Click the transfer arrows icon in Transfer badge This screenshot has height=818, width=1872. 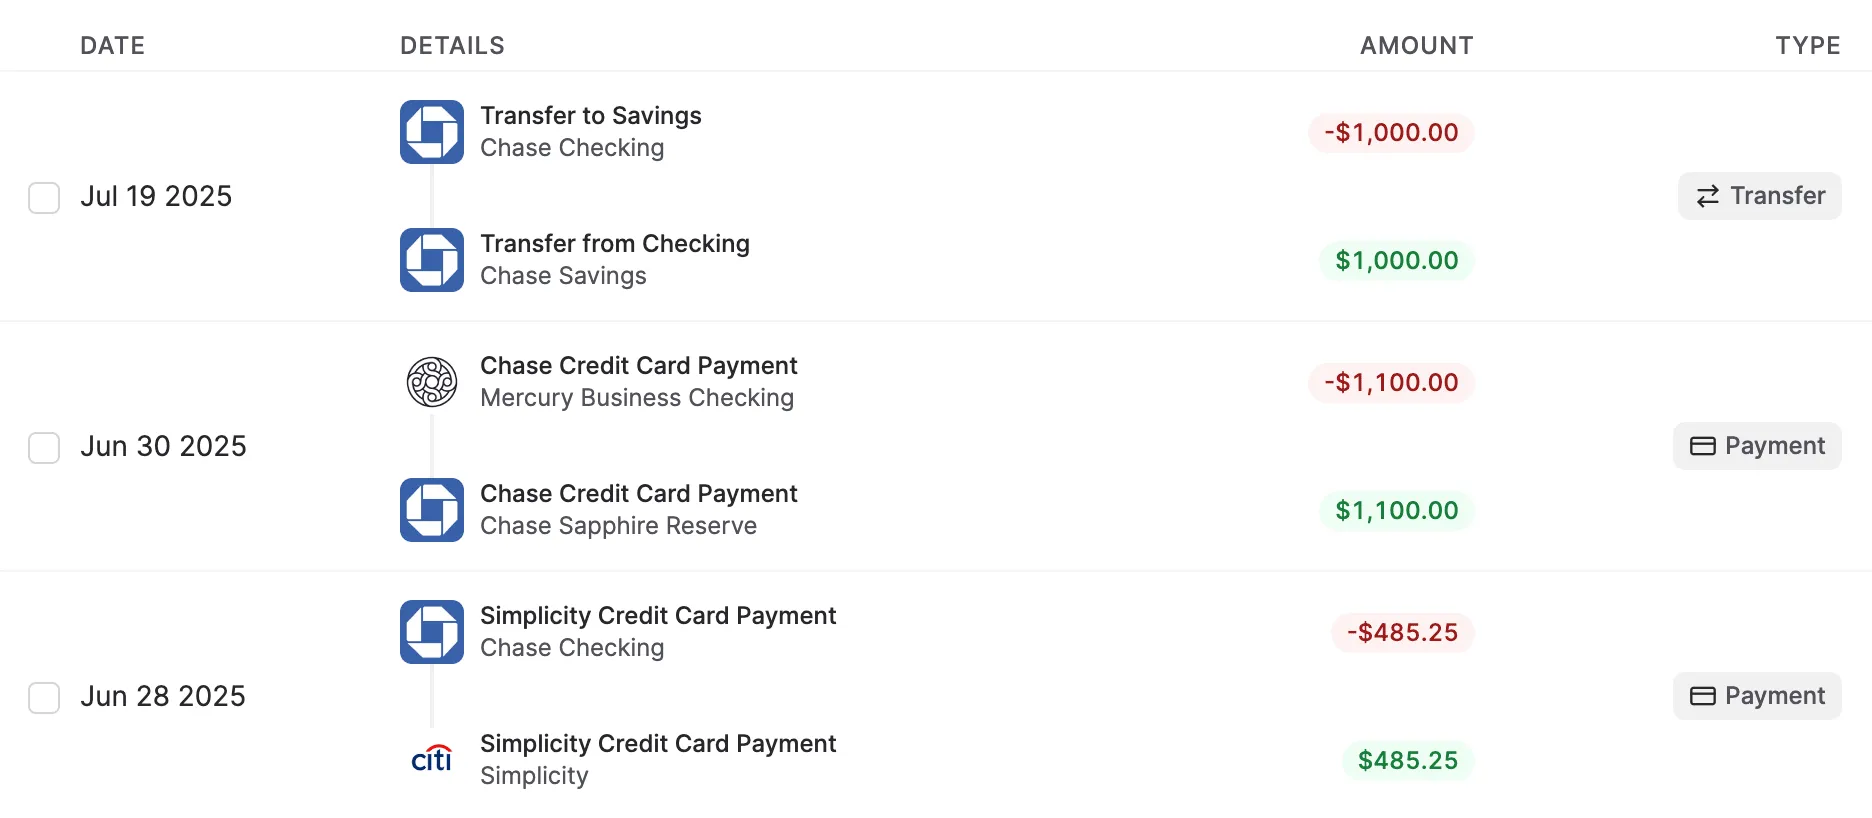(x=1707, y=196)
